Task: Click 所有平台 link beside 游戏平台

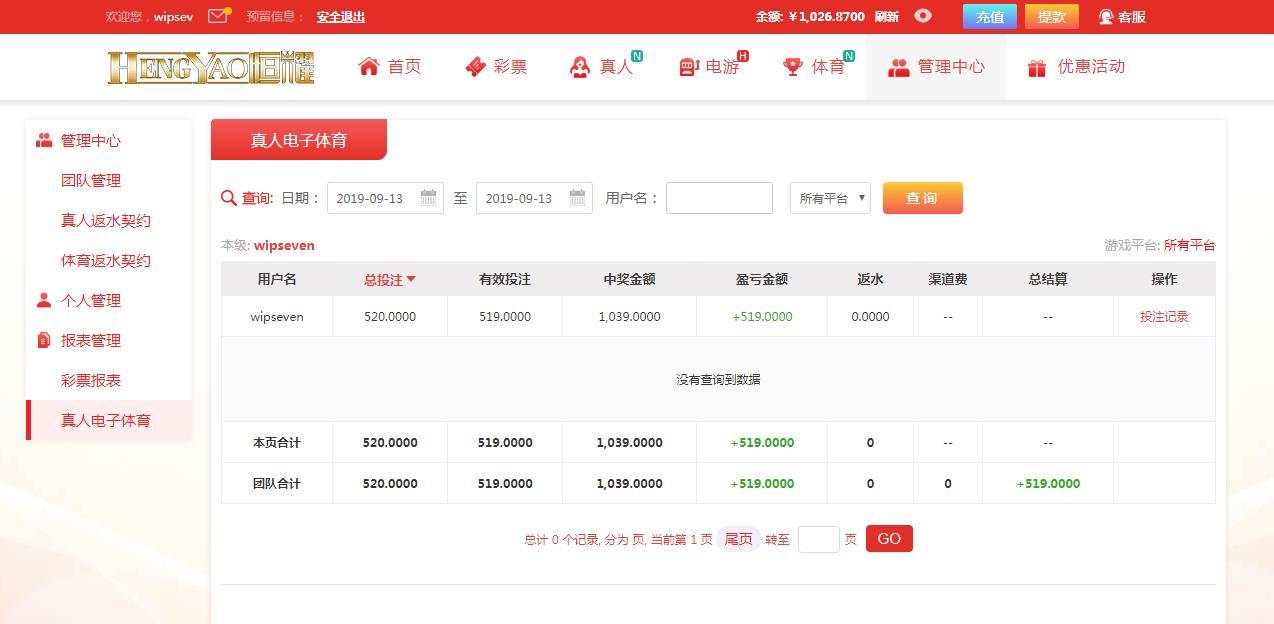Action: click(x=1189, y=245)
